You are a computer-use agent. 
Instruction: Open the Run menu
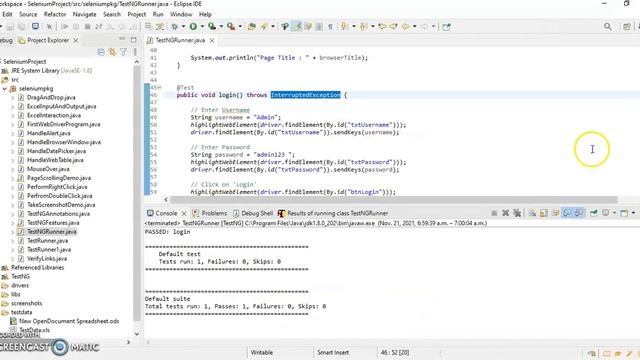tap(158, 14)
